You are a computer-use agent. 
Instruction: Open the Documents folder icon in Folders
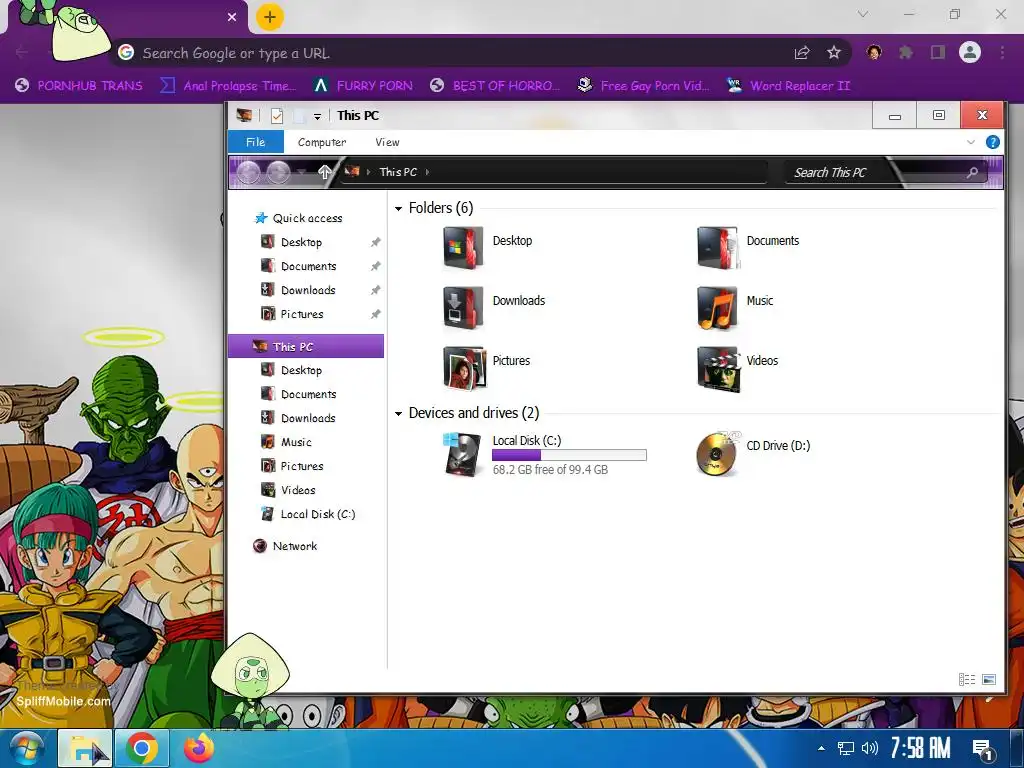pyautogui.click(x=717, y=248)
